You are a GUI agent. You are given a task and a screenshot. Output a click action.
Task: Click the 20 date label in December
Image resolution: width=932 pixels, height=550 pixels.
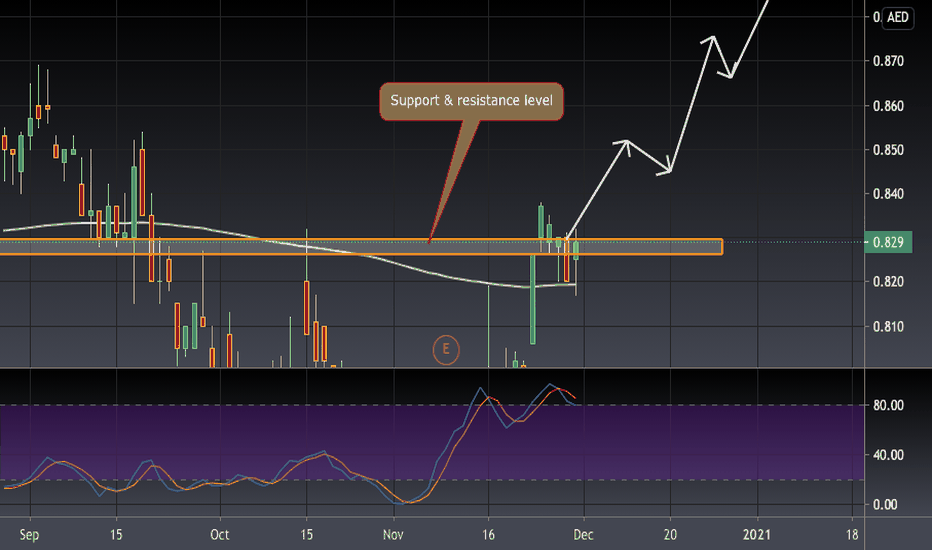(670, 535)
